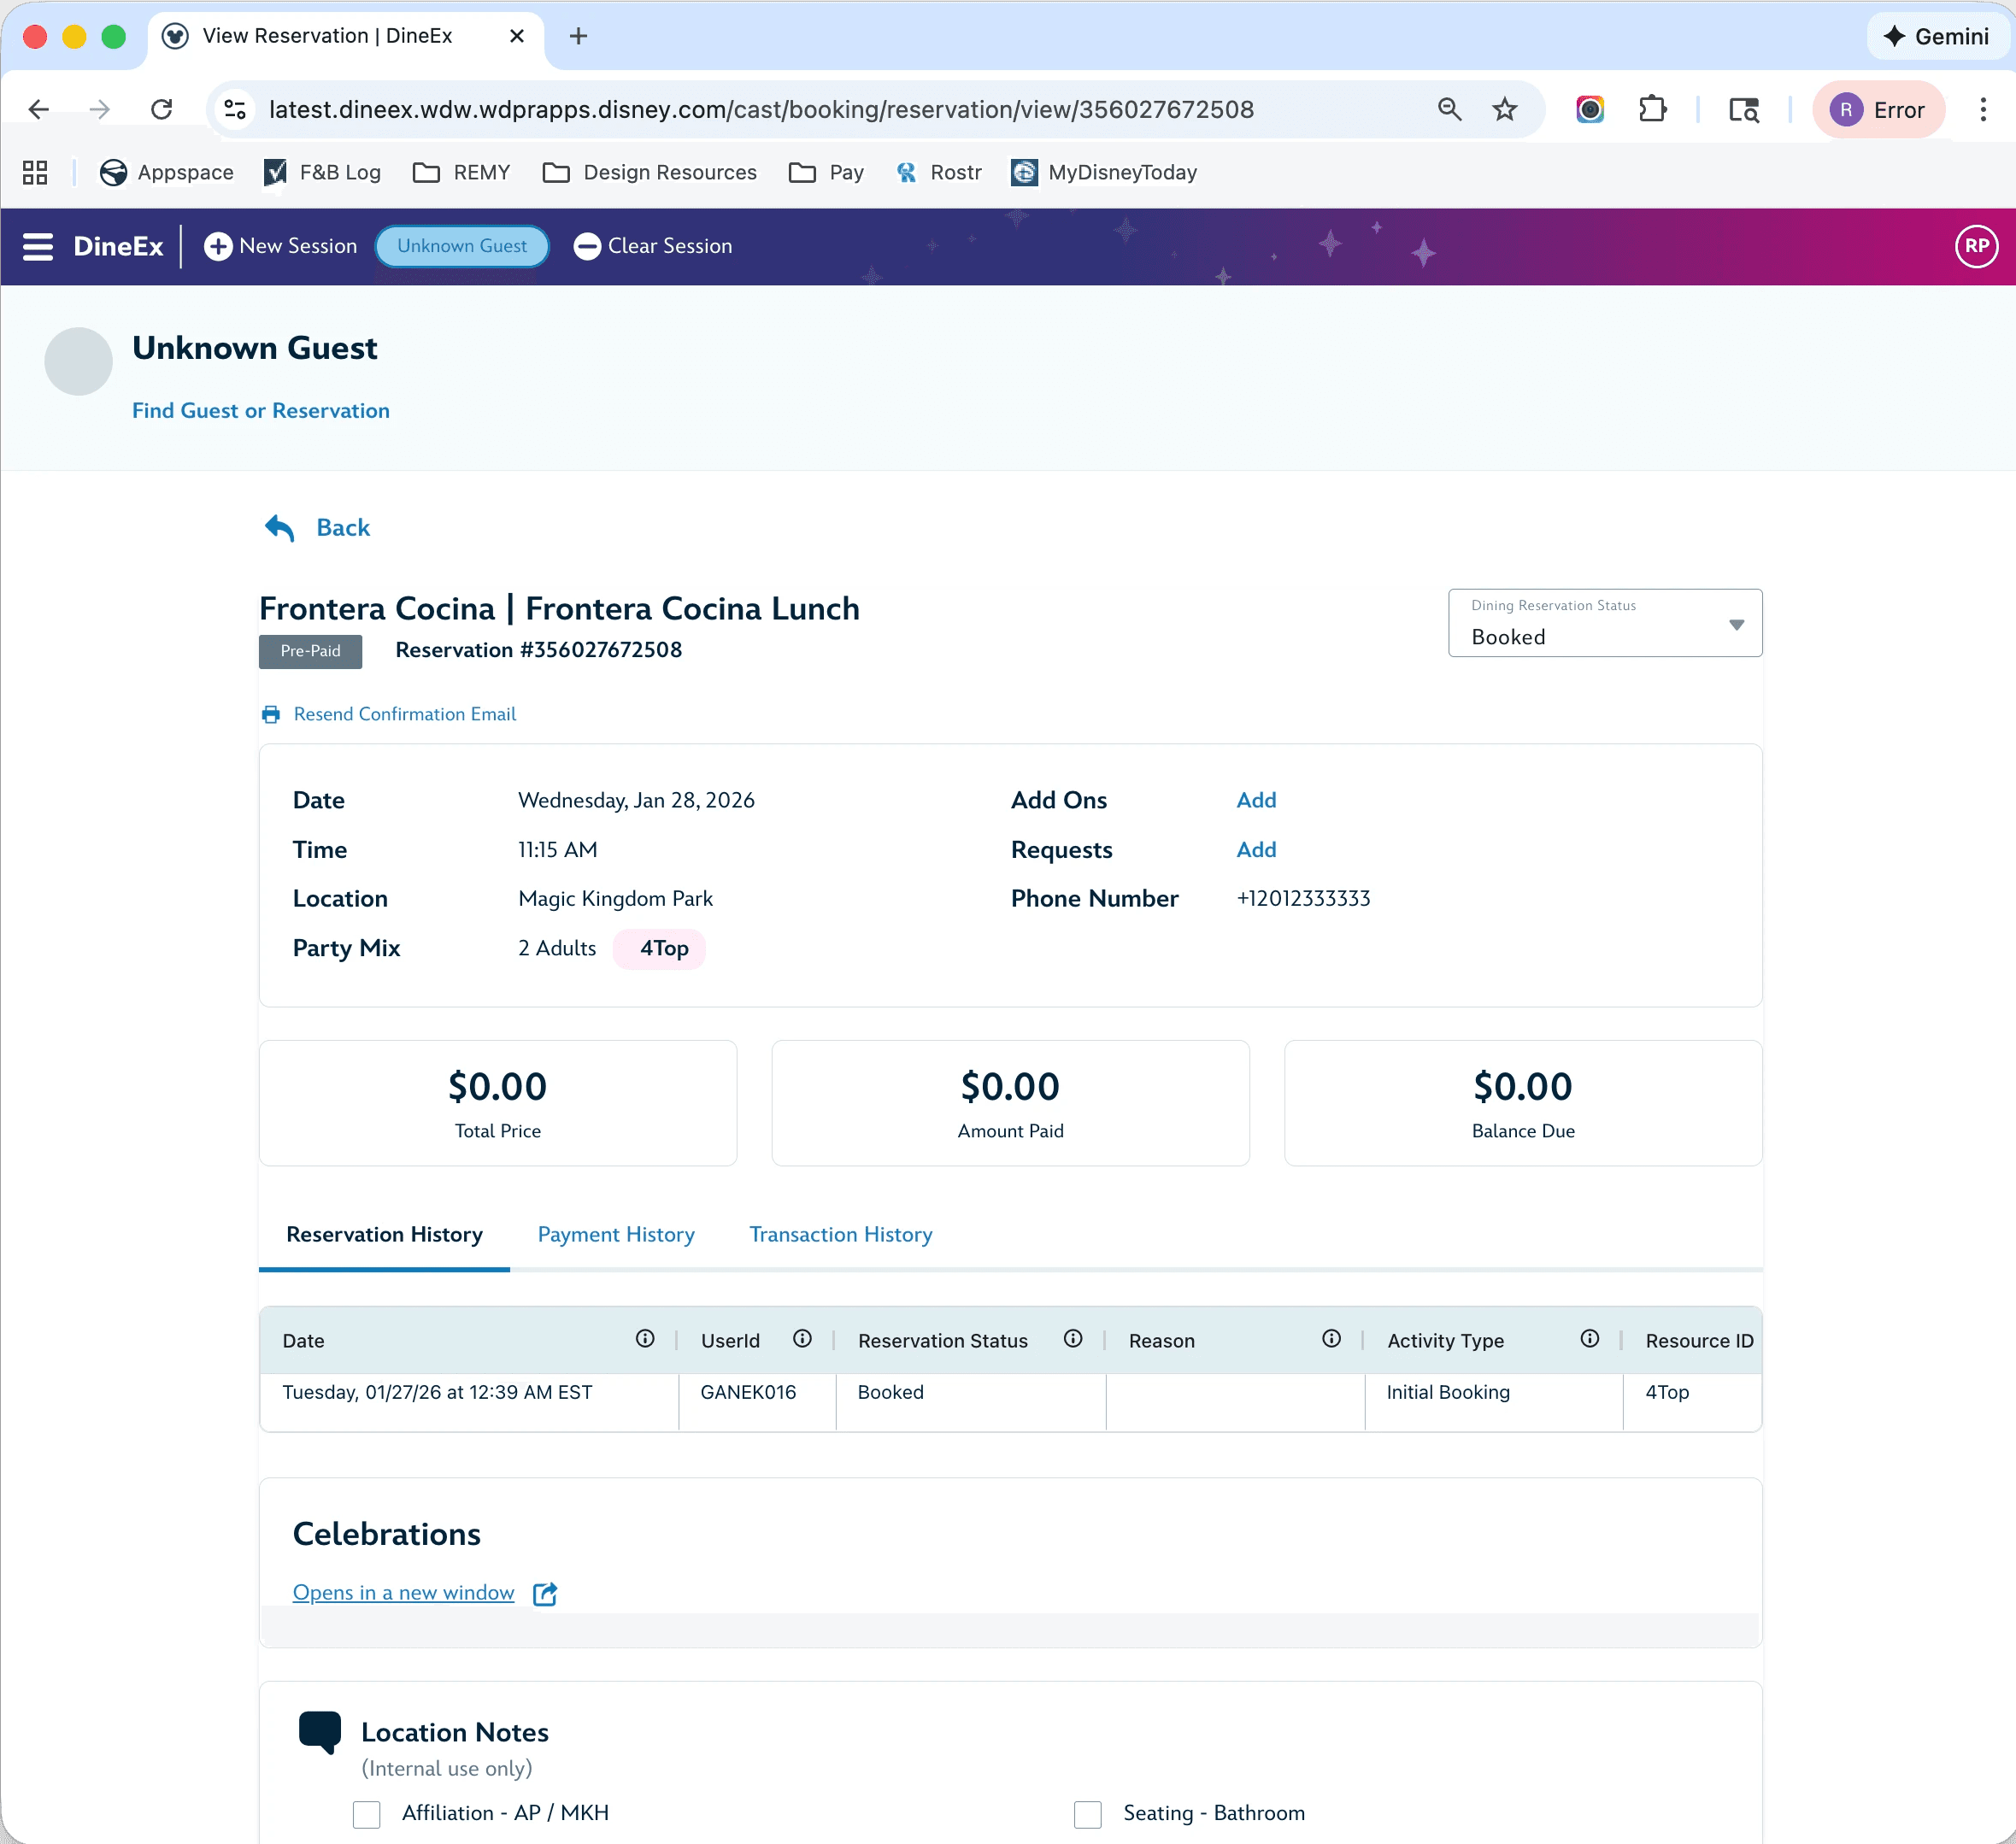Click the Find Guest or Reservation link
Screen dimensions: 2016x1844
click(x=261, y=410)
